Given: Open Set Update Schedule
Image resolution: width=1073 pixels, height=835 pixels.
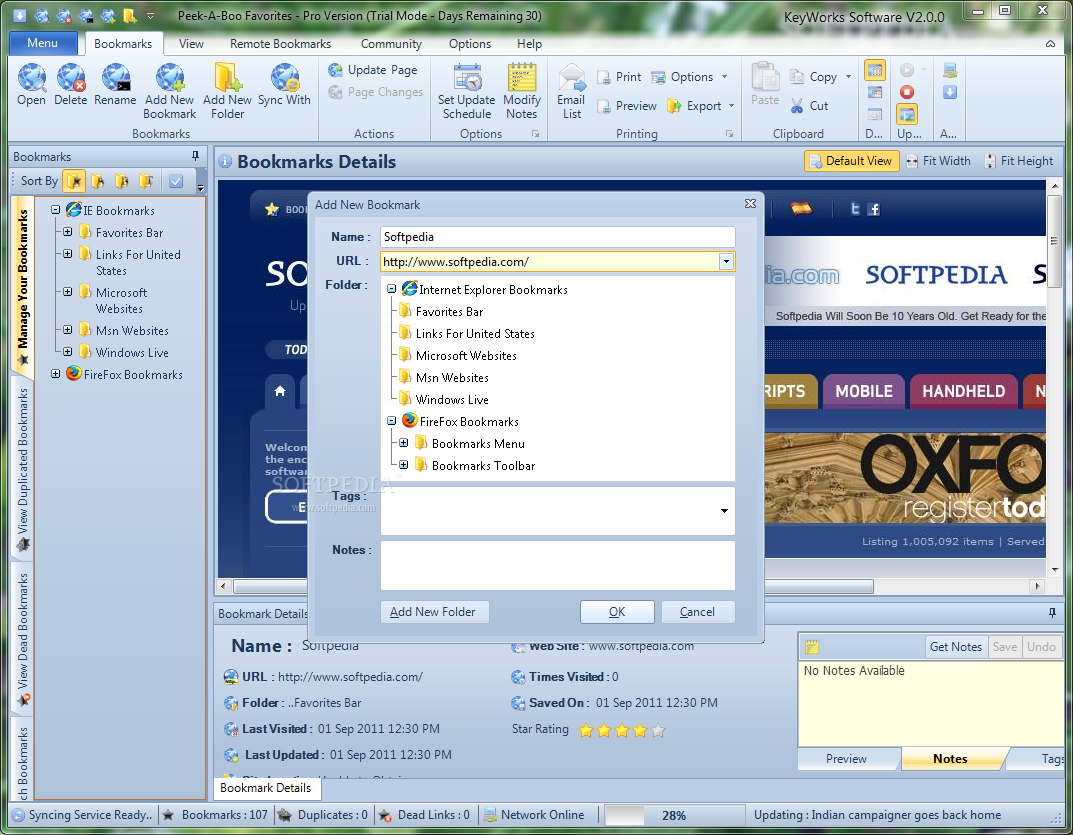Looking at the screenshot, I should [467, 92].
